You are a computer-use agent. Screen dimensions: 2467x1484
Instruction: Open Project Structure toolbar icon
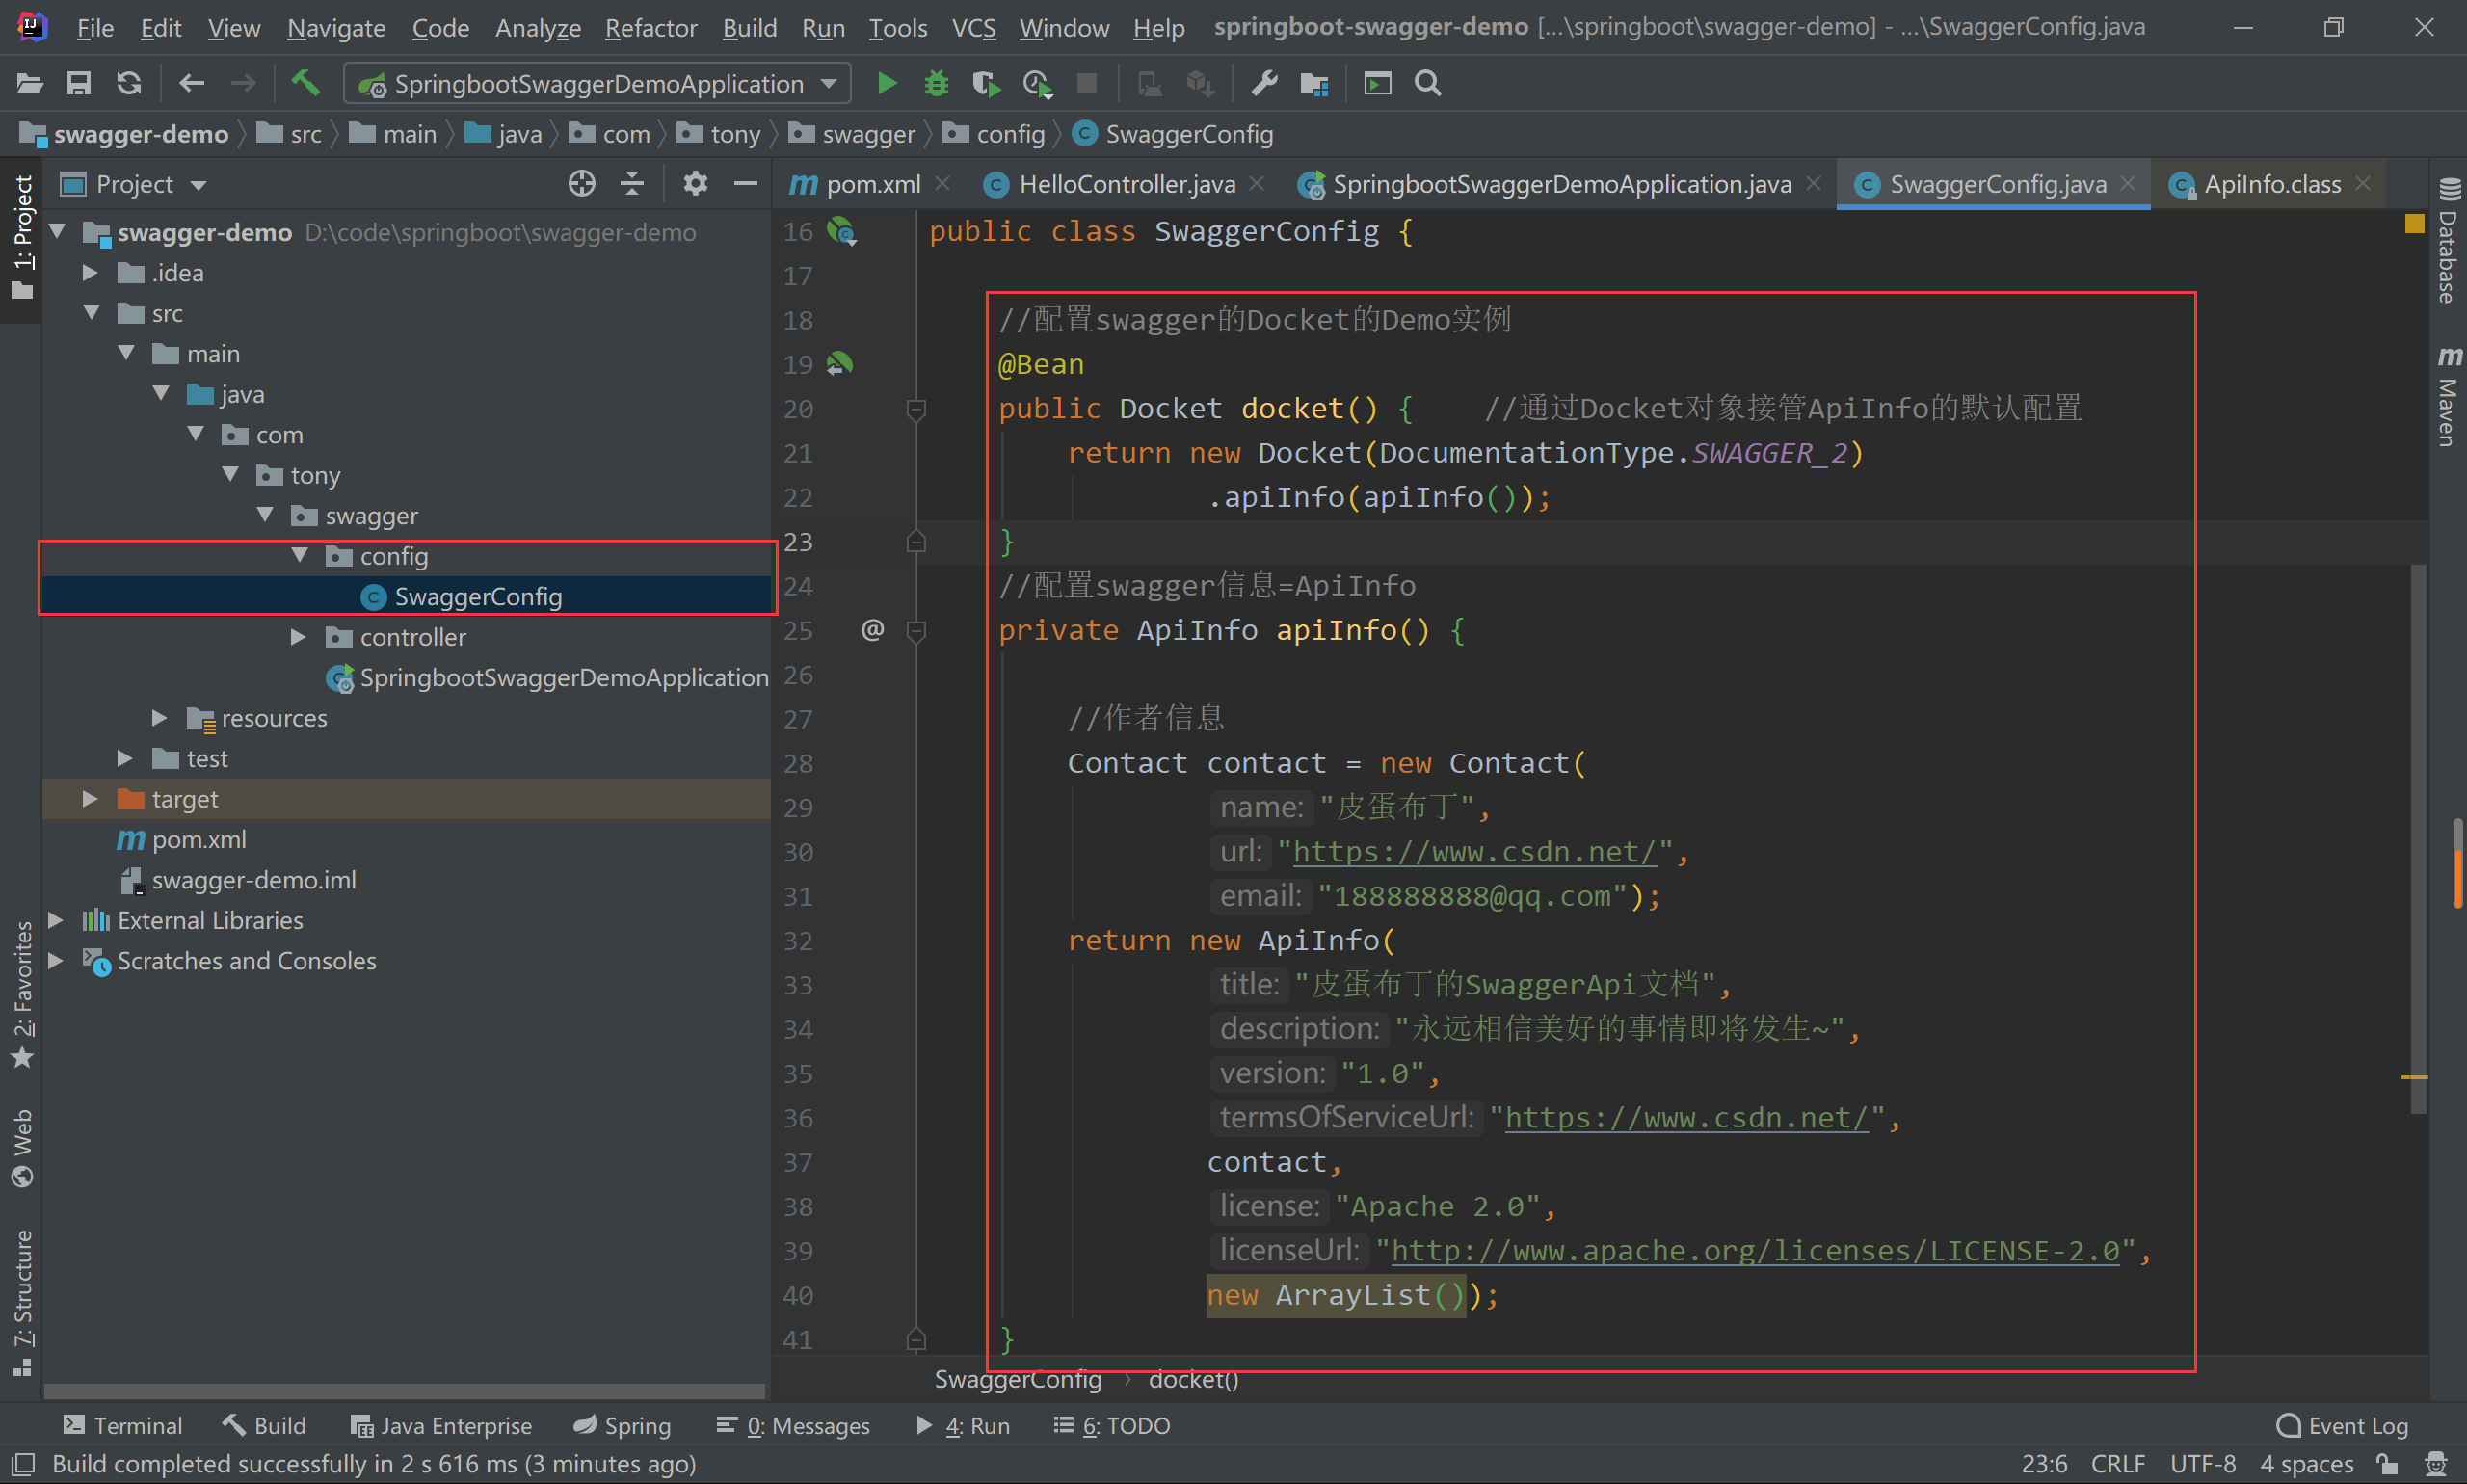click(1314, 83)
